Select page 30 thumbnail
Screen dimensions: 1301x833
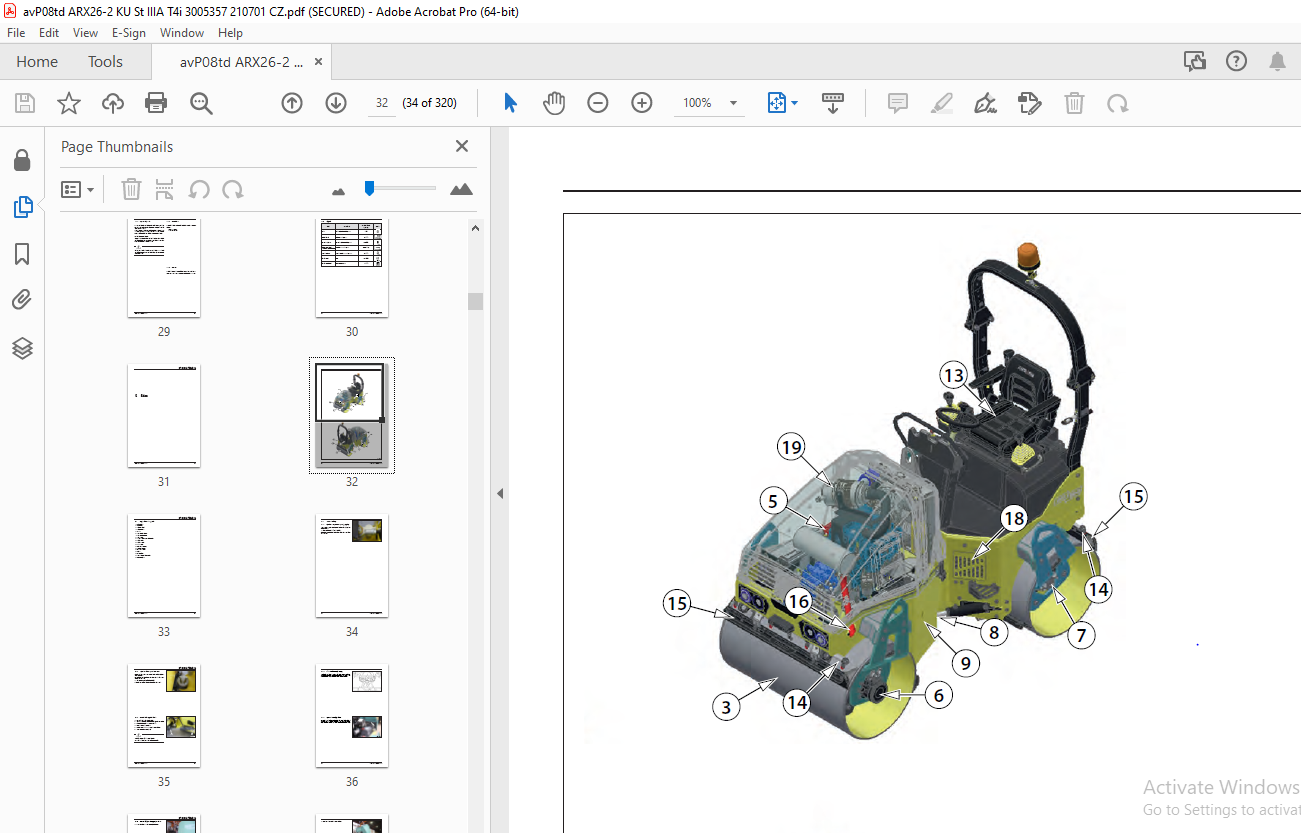coord(352,268)
